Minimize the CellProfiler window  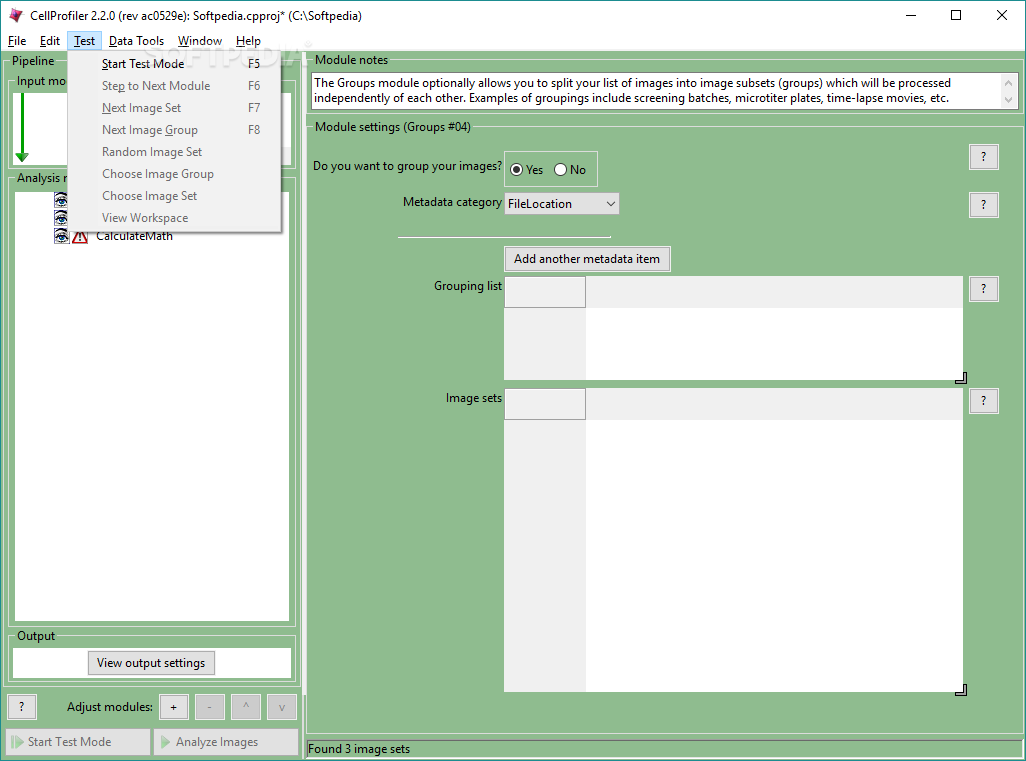point(910,15)
